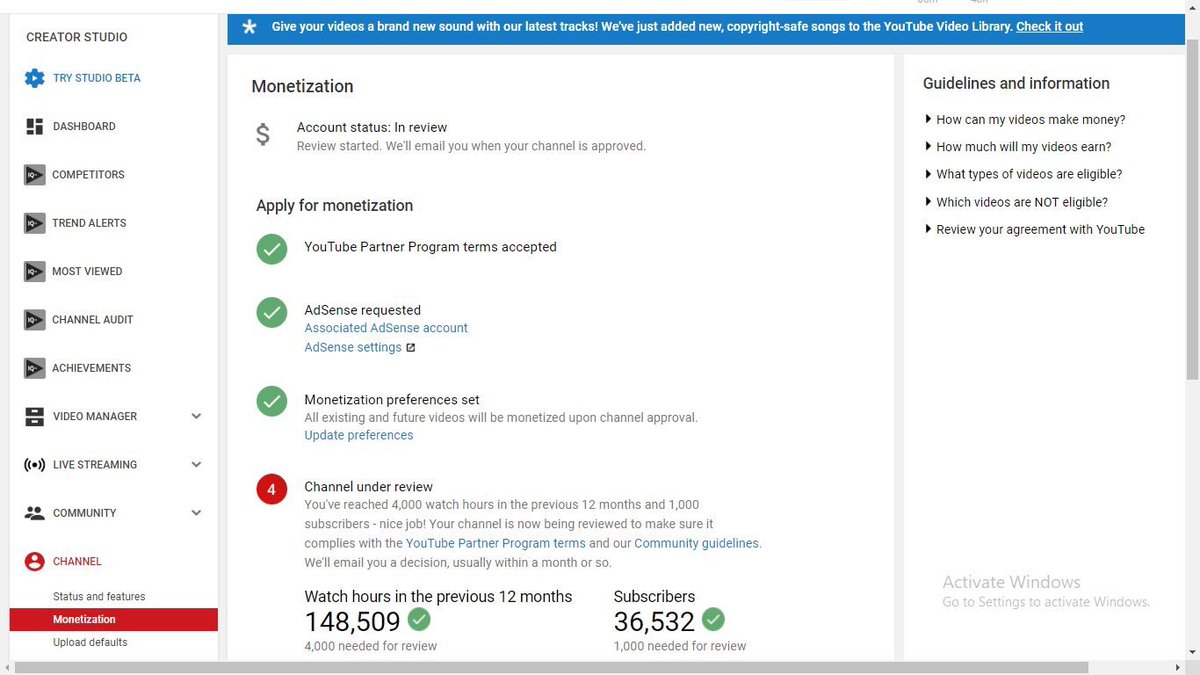
Task: Click the red step 4 circle
Action: (272, 490)
